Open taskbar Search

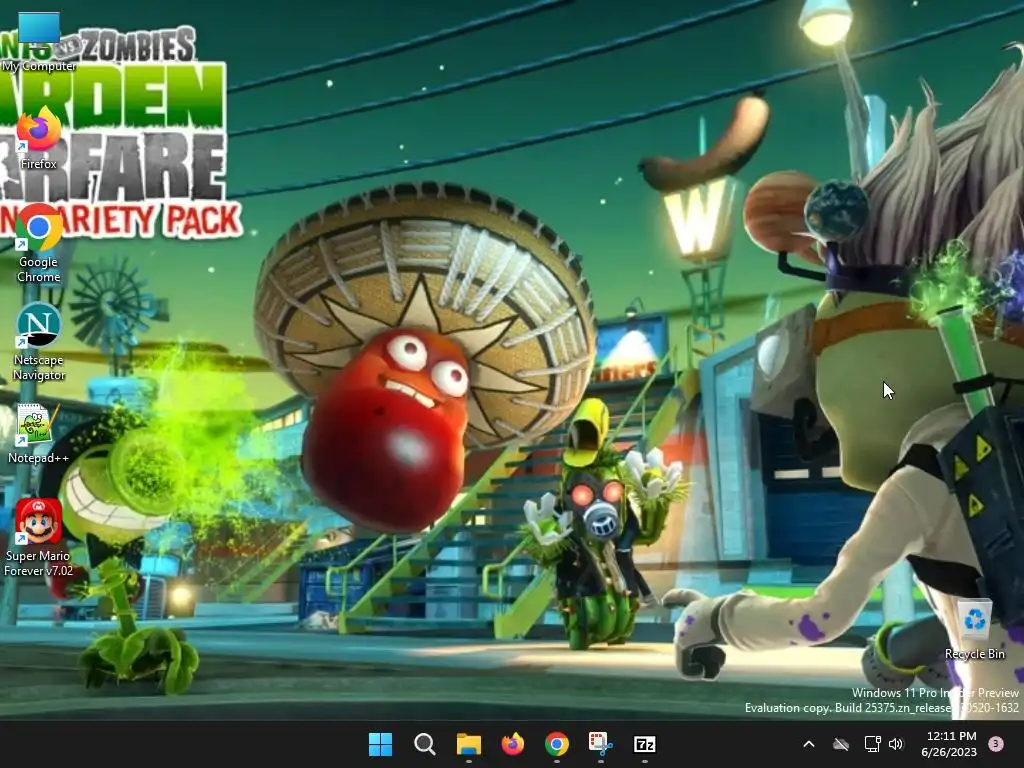tap(424, 744)
